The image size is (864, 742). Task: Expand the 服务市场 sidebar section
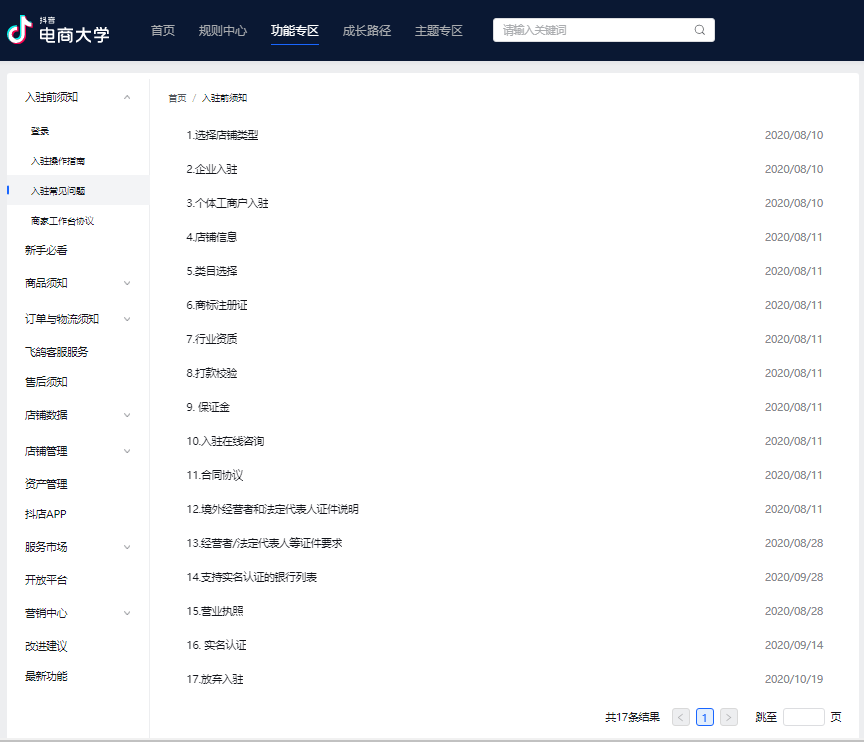127,547
